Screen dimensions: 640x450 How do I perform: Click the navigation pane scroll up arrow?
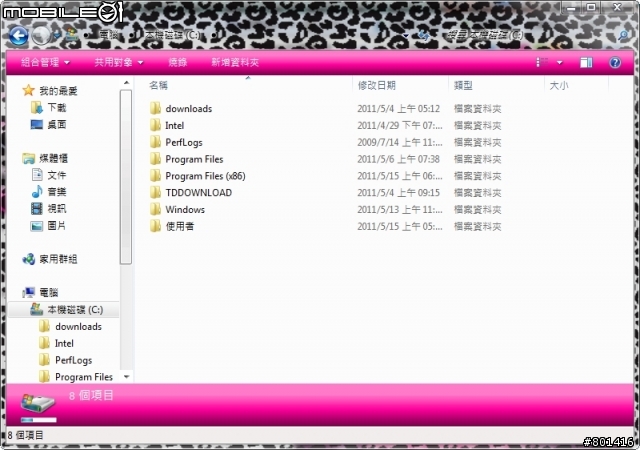(126, 83)
